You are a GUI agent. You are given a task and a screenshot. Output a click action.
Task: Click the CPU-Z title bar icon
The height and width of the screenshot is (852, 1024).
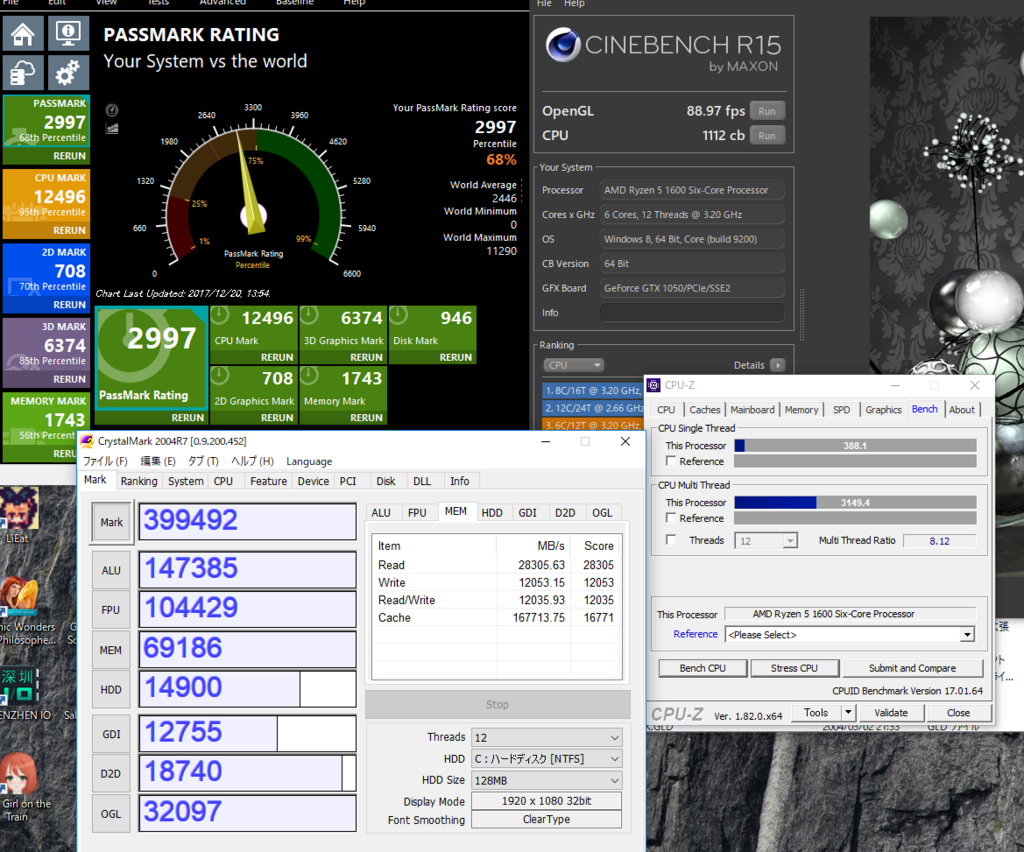[654, 385]
